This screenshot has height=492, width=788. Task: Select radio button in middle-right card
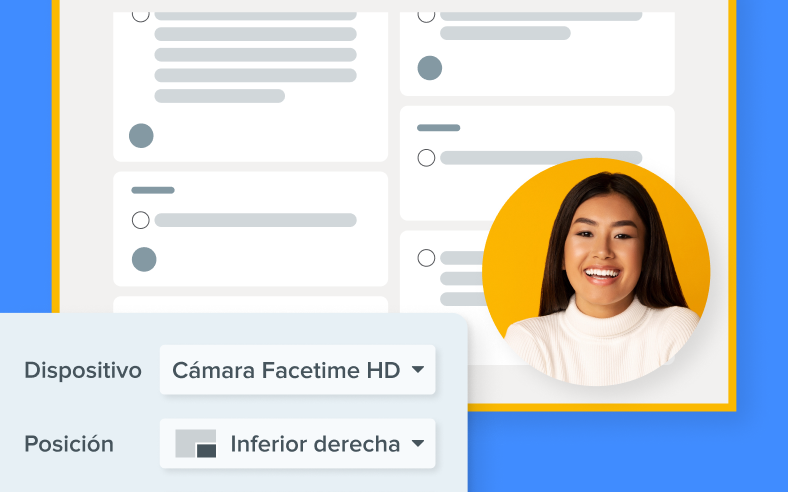point(426,158)
